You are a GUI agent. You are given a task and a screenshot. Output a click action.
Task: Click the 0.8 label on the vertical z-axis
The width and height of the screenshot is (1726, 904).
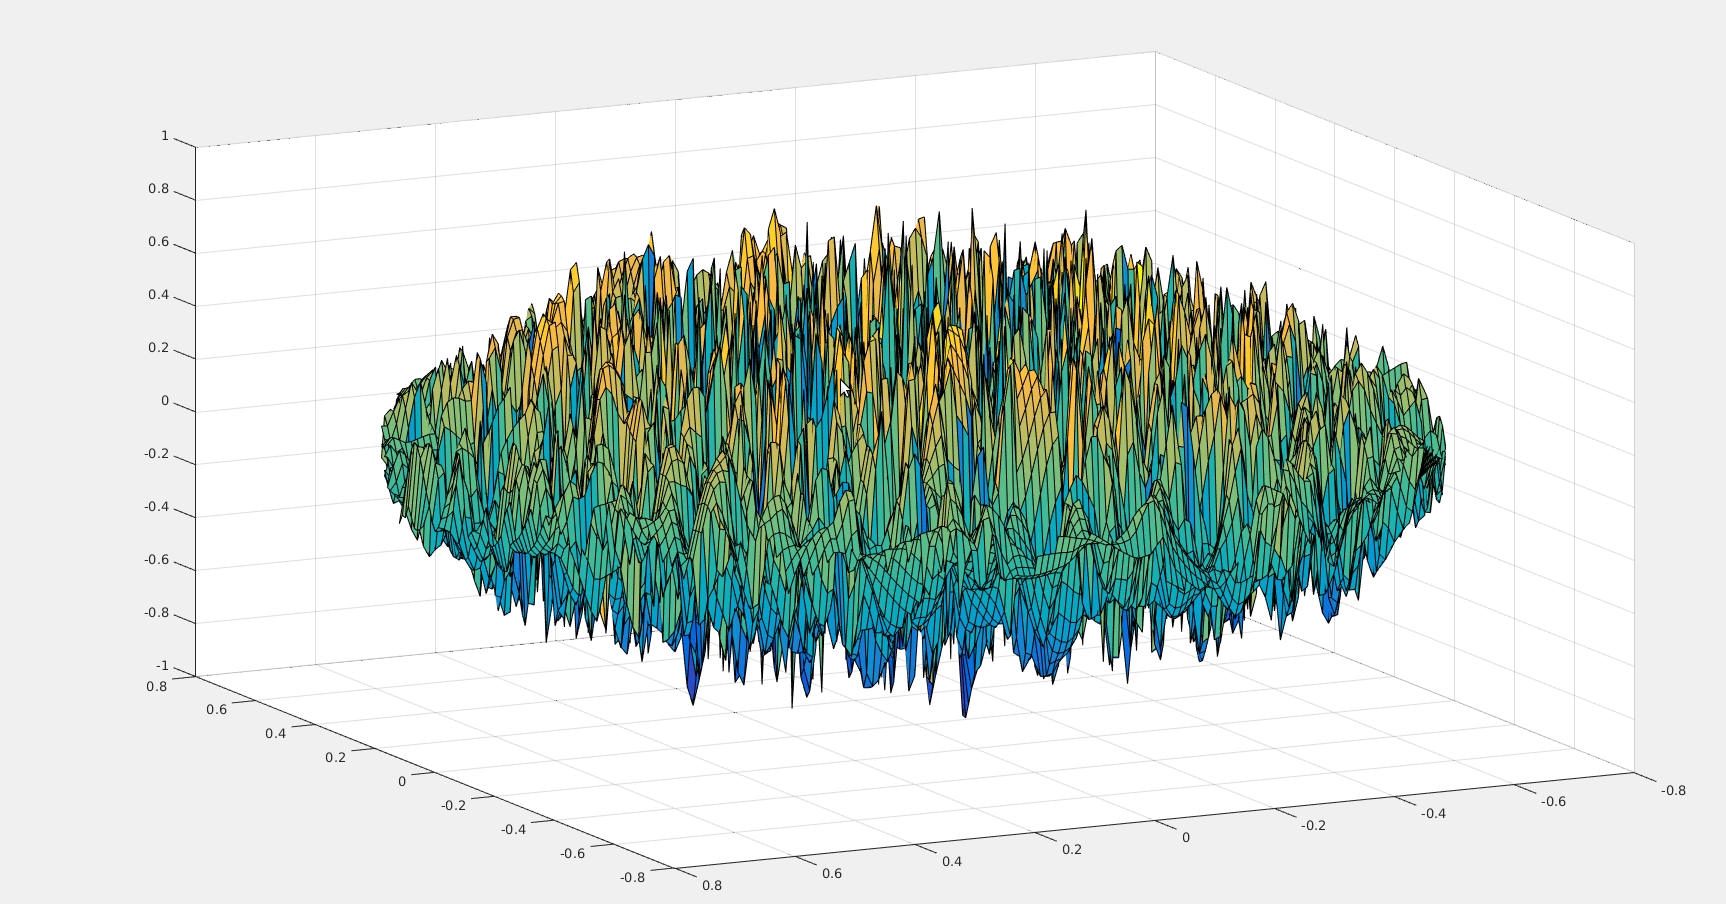(158, 189)
